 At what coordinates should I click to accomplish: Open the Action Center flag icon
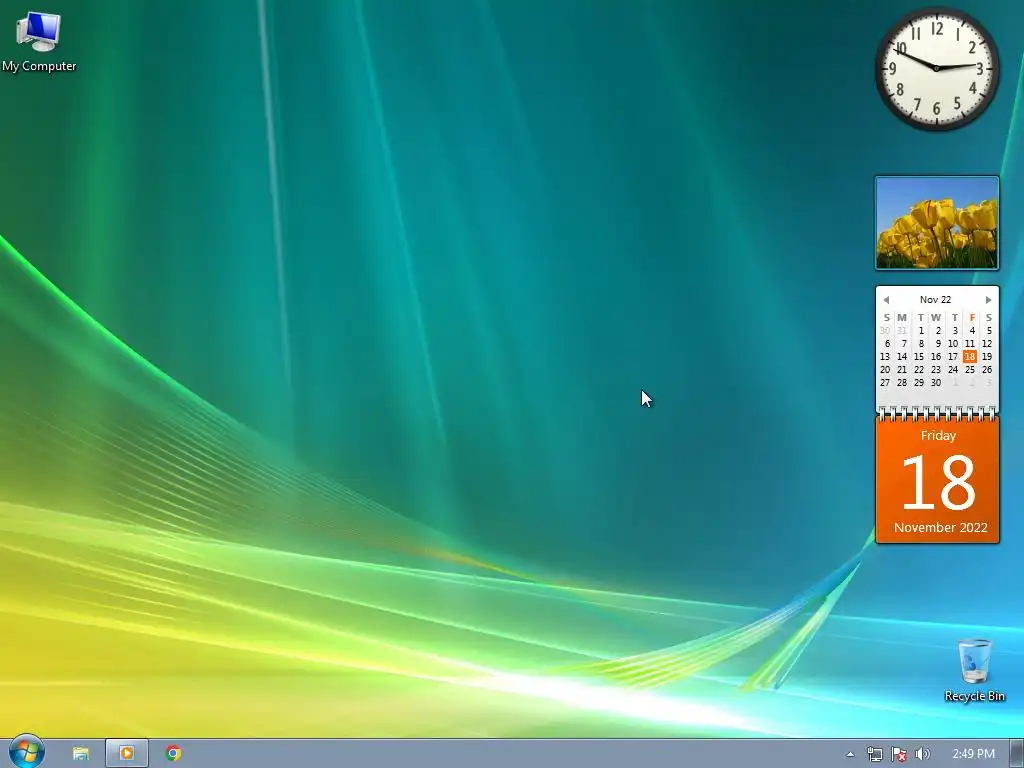[899, 754]
